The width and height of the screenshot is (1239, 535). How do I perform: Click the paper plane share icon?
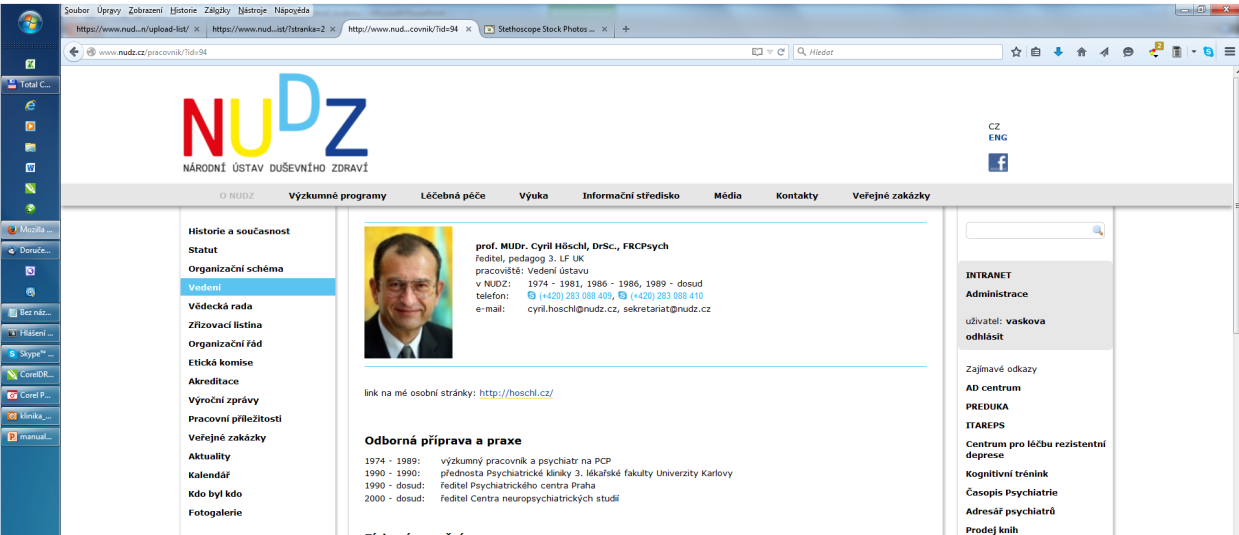(1104, 52)
